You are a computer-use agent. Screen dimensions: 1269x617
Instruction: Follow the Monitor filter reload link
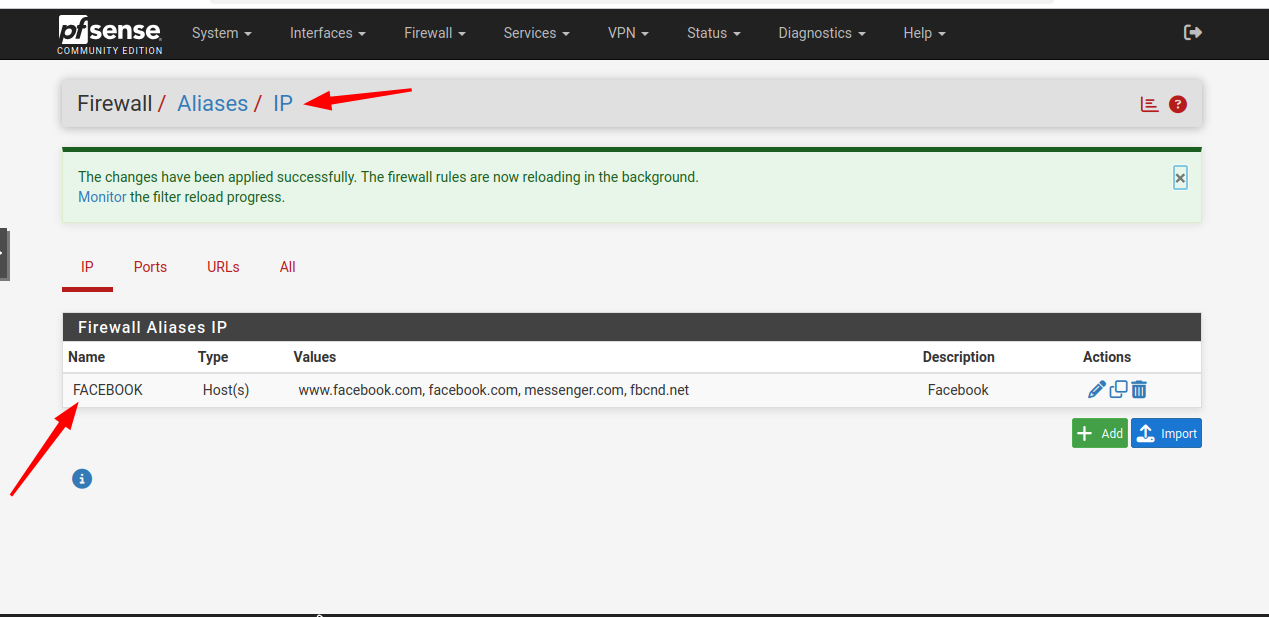pyautogui.click(x=102, y=197)
